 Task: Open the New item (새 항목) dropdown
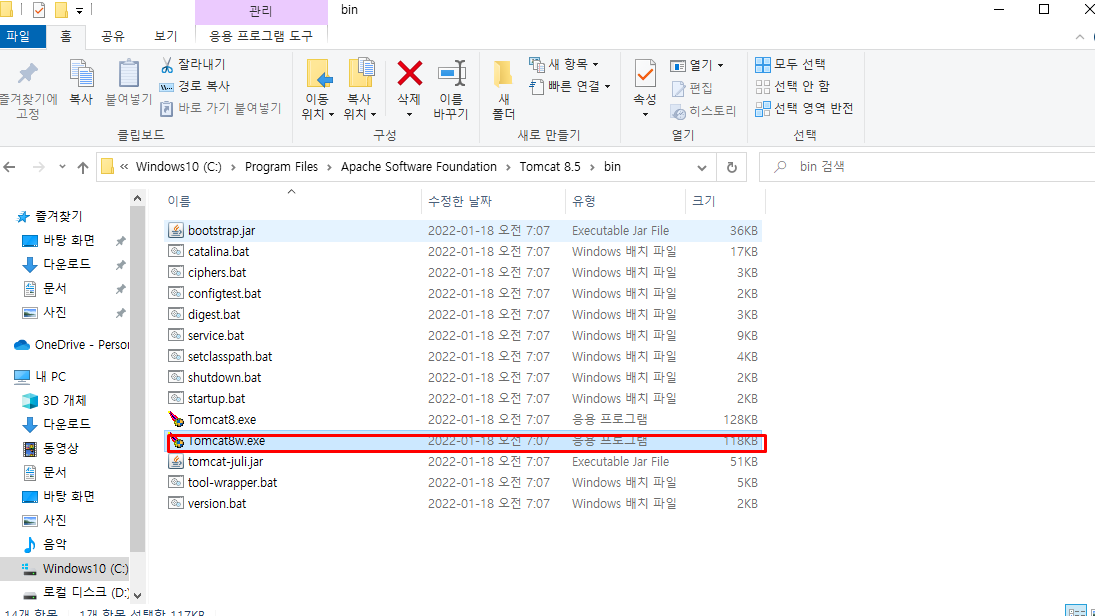coord(564,64)
